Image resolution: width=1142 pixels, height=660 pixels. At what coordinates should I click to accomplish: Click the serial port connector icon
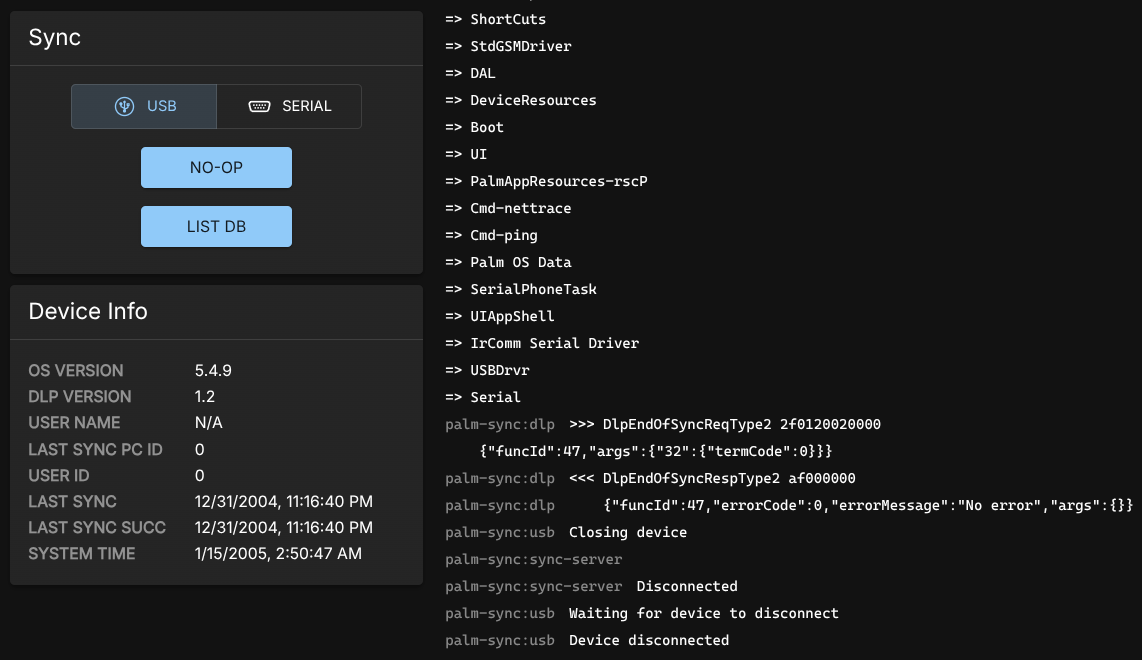click(x=259, y=106)
